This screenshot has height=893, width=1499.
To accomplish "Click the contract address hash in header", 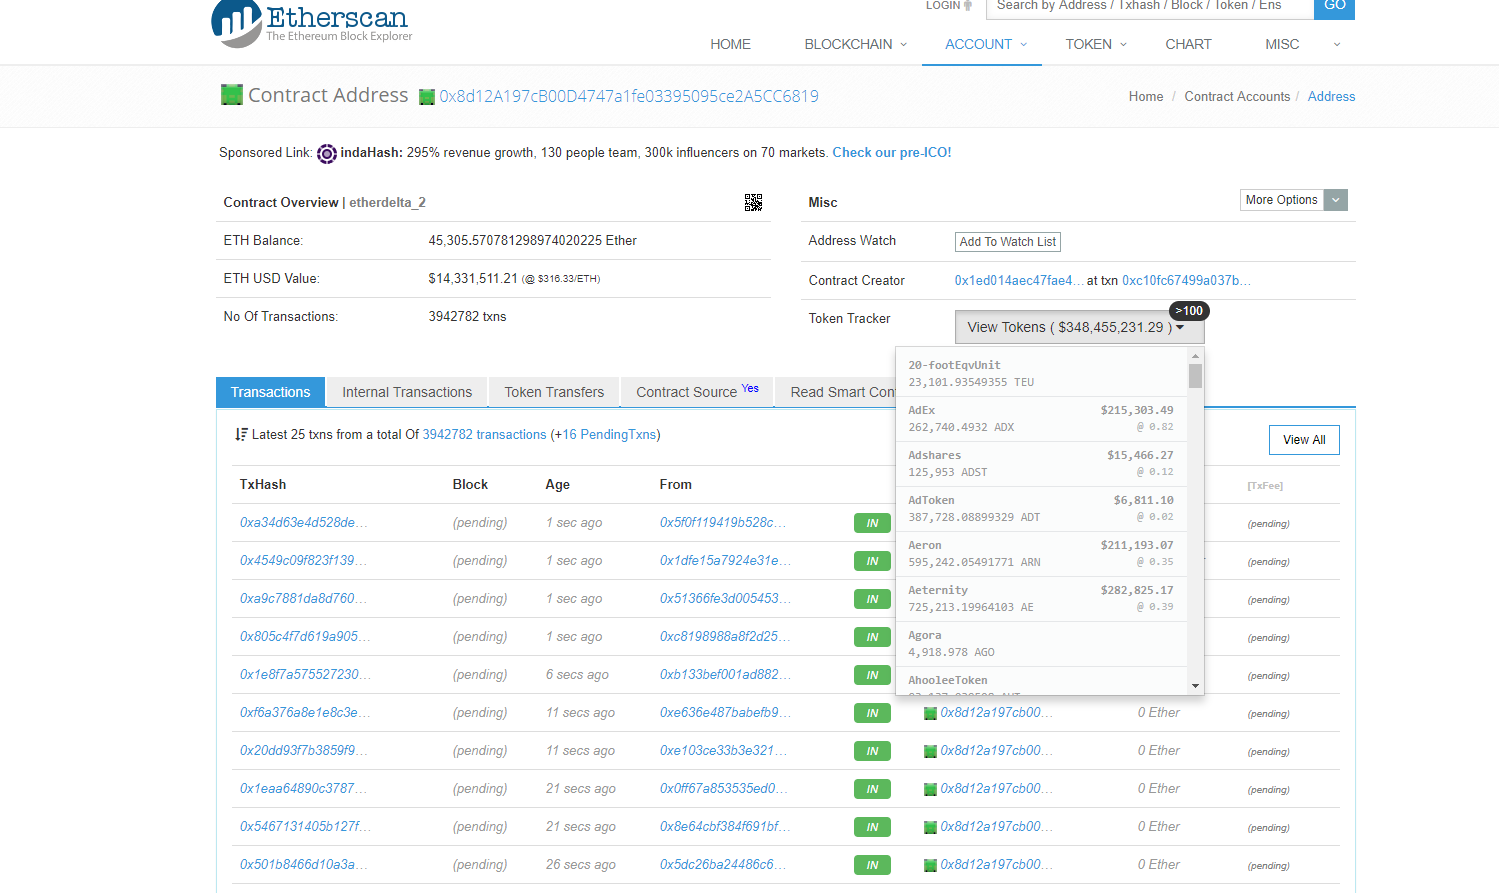I will coord(629,97).
